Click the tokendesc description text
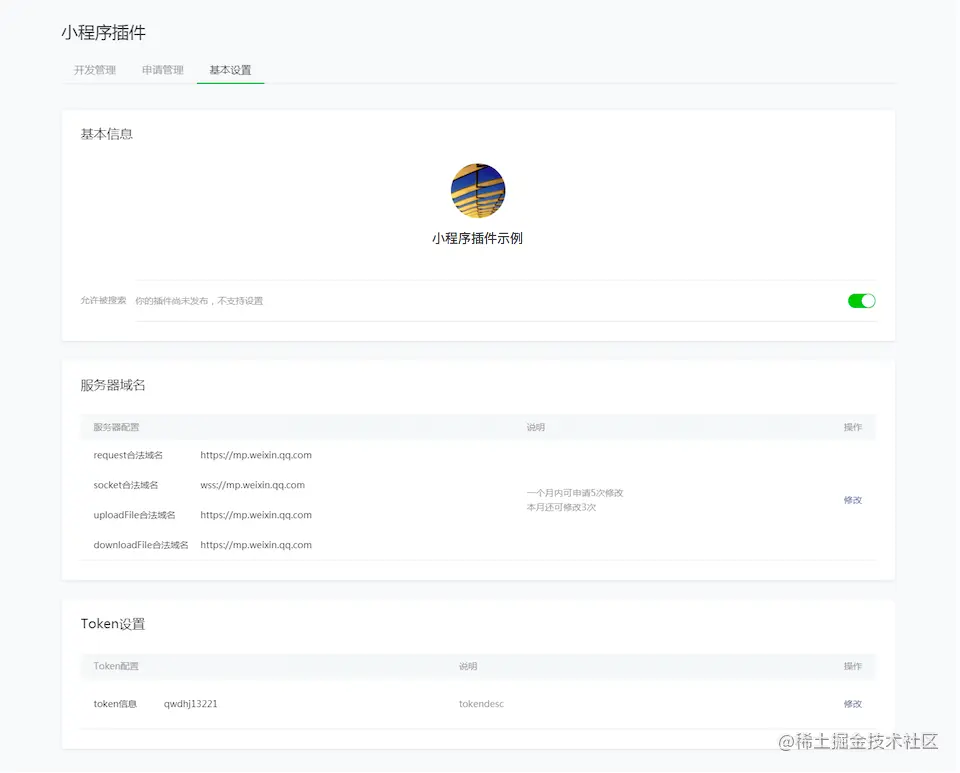The height and width of the screenshot is (773, 960). coord(481,704)
